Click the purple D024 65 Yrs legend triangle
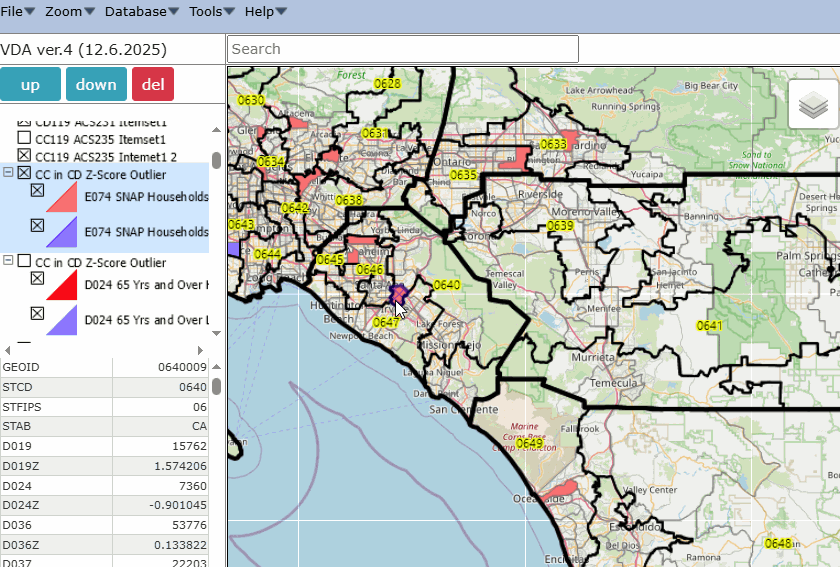The width and height of the screenshot is (840, 567). [63, 321]
